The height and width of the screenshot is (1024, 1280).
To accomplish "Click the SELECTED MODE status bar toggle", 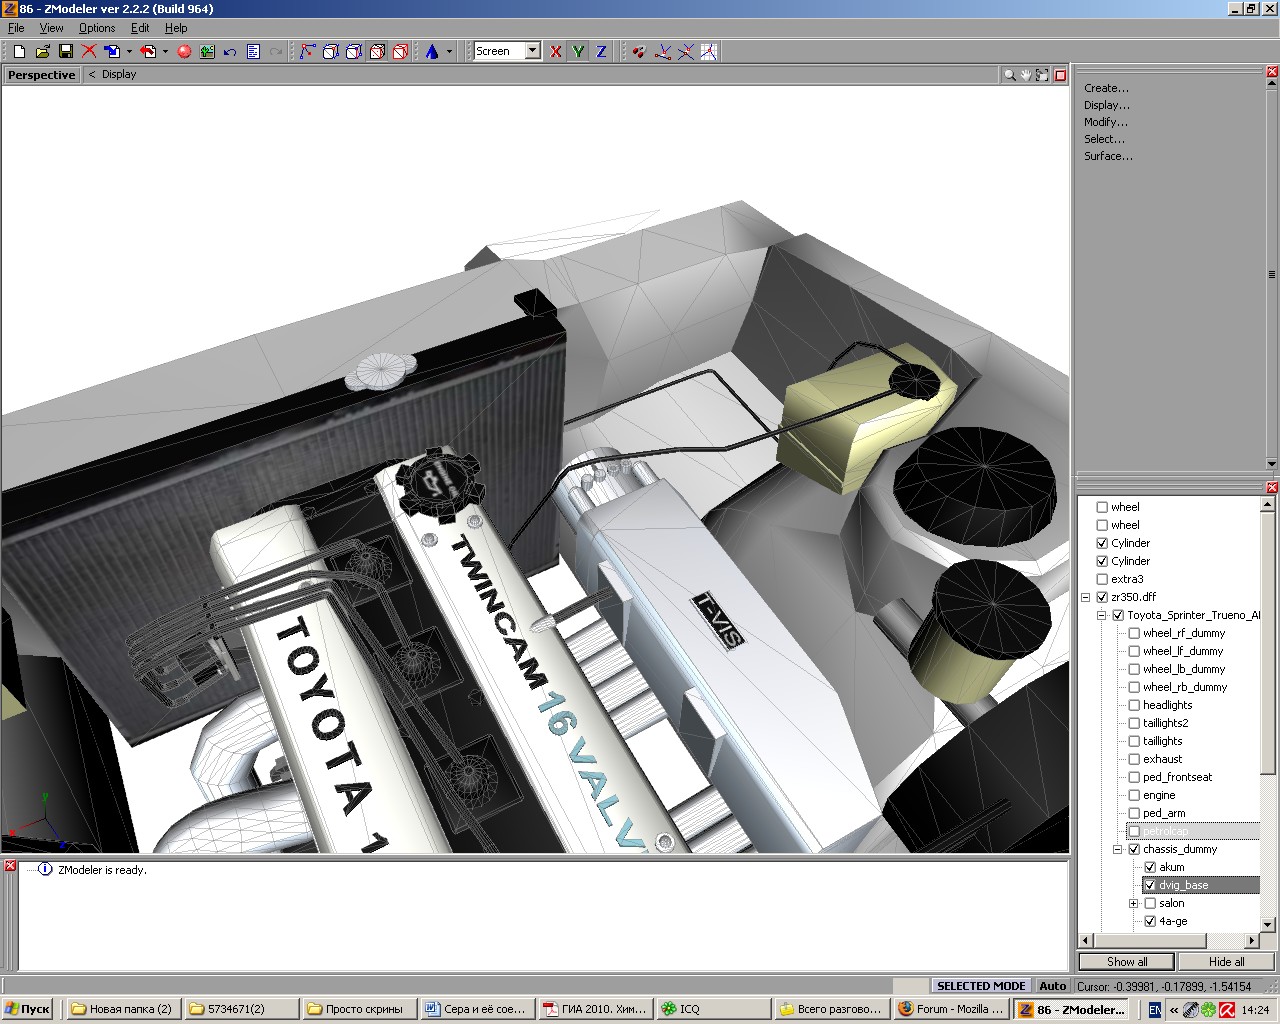I will tap(980, 986).
